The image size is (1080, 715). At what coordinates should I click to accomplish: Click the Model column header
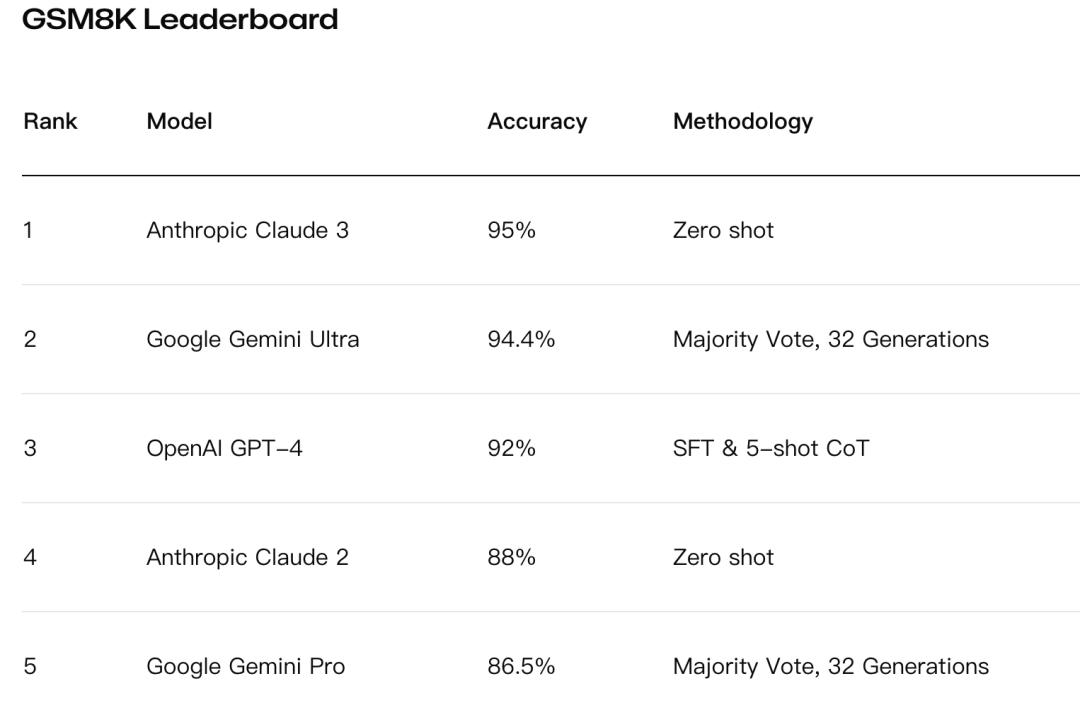(x=179, y=122)
